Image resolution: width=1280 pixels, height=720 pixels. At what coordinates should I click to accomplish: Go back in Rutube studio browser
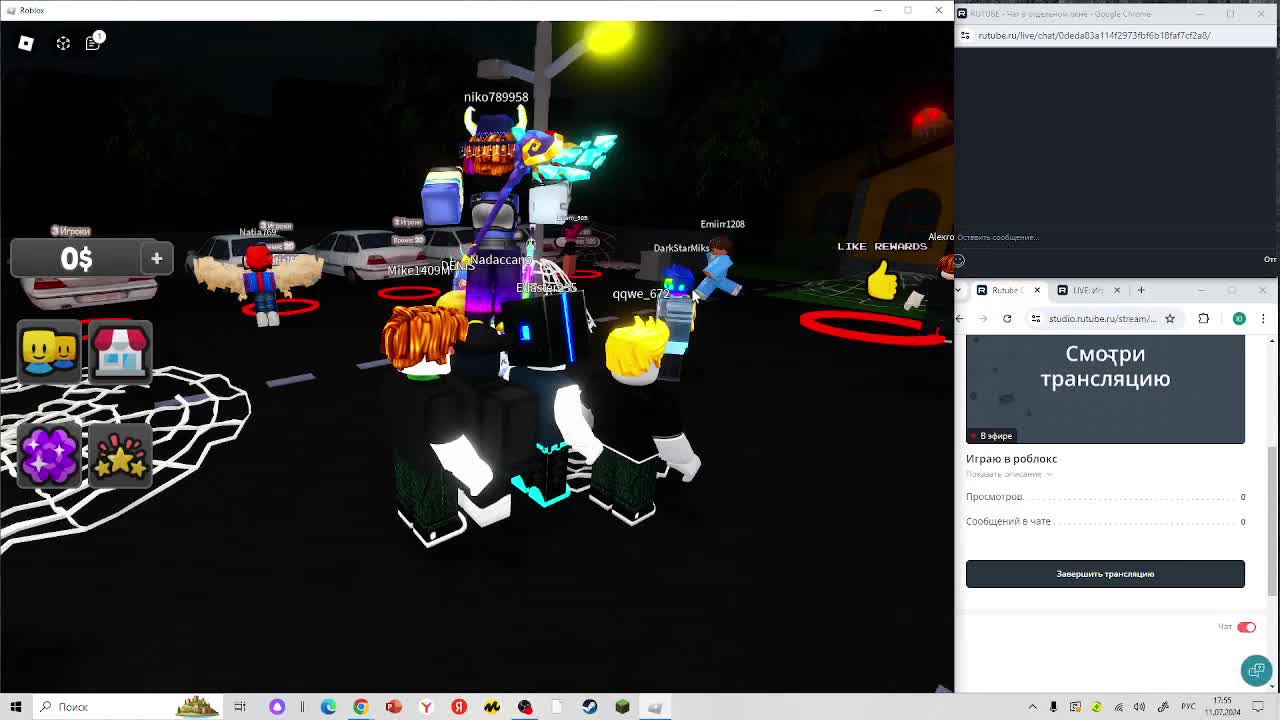click(961, 319)
